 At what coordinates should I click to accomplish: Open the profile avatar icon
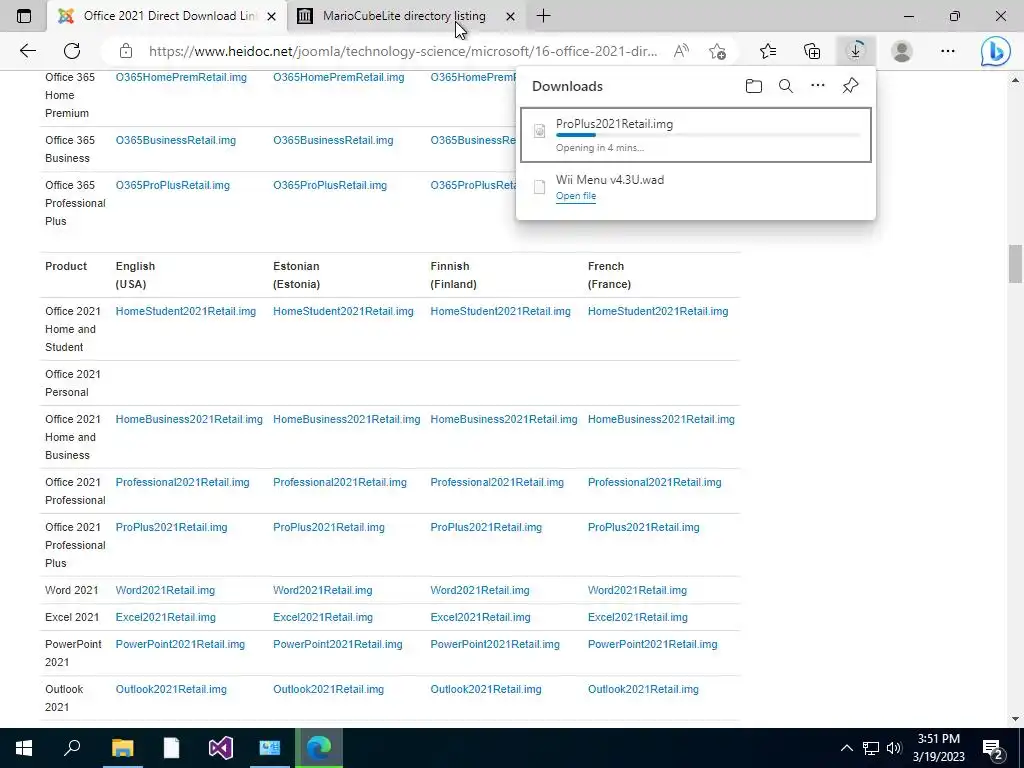[901, 51]
